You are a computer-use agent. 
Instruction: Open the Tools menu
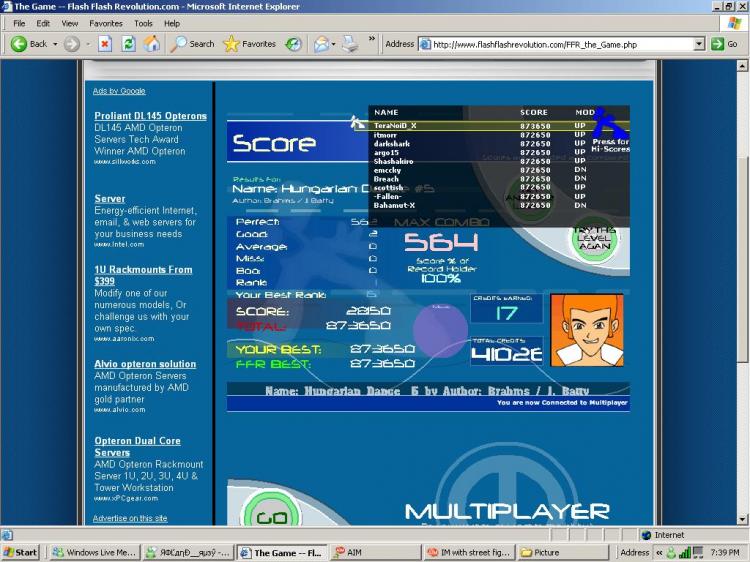pyautogui.click(x=143, y=23)
